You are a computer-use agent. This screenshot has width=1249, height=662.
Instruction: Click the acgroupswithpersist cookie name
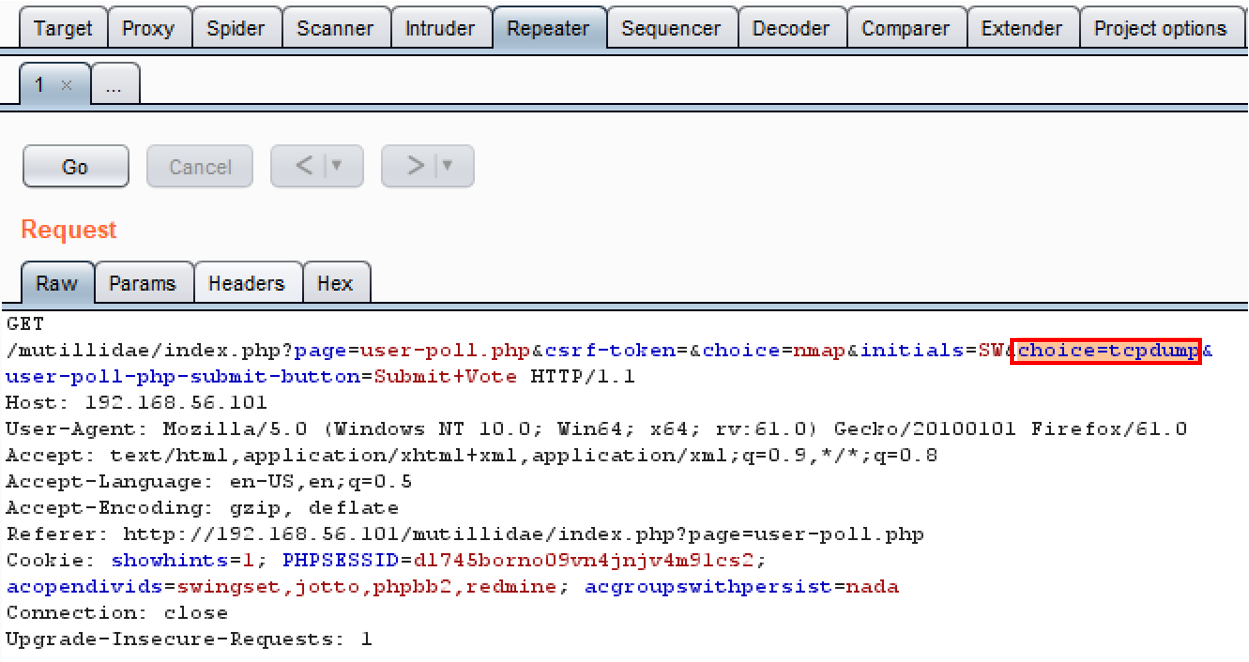pos(709,586)
